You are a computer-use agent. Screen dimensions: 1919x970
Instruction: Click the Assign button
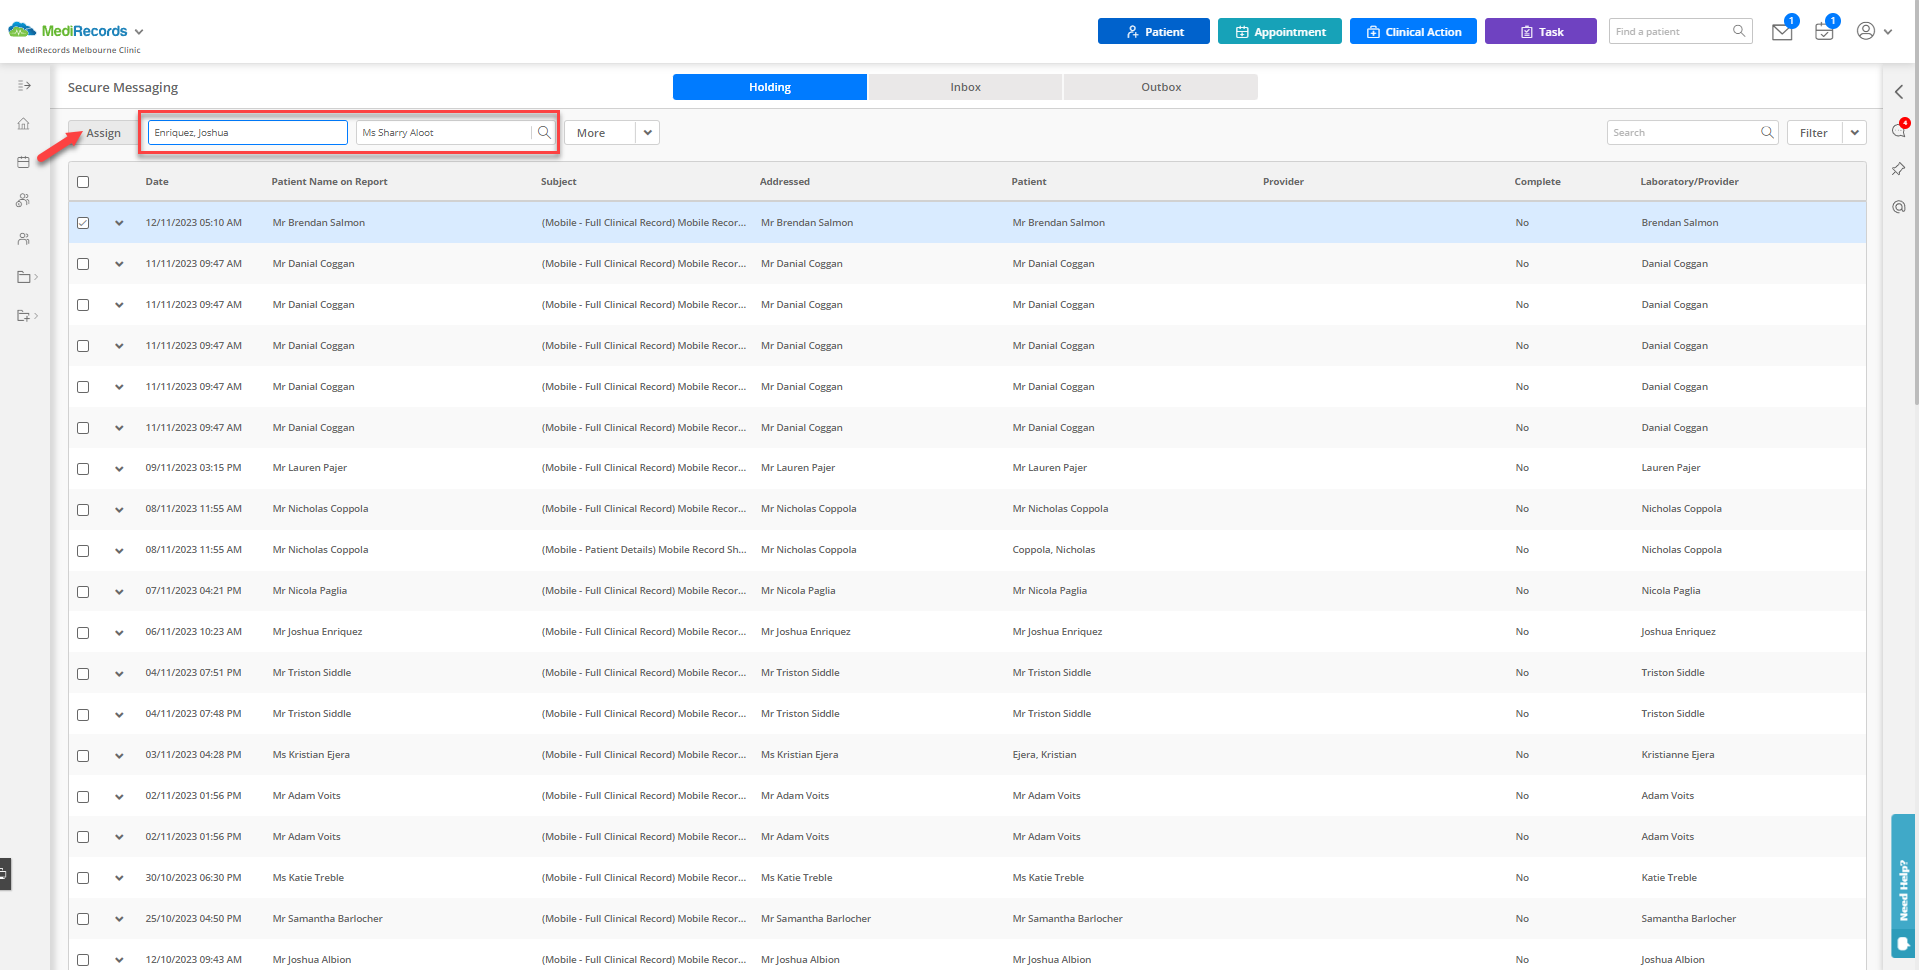coord(102,133)
